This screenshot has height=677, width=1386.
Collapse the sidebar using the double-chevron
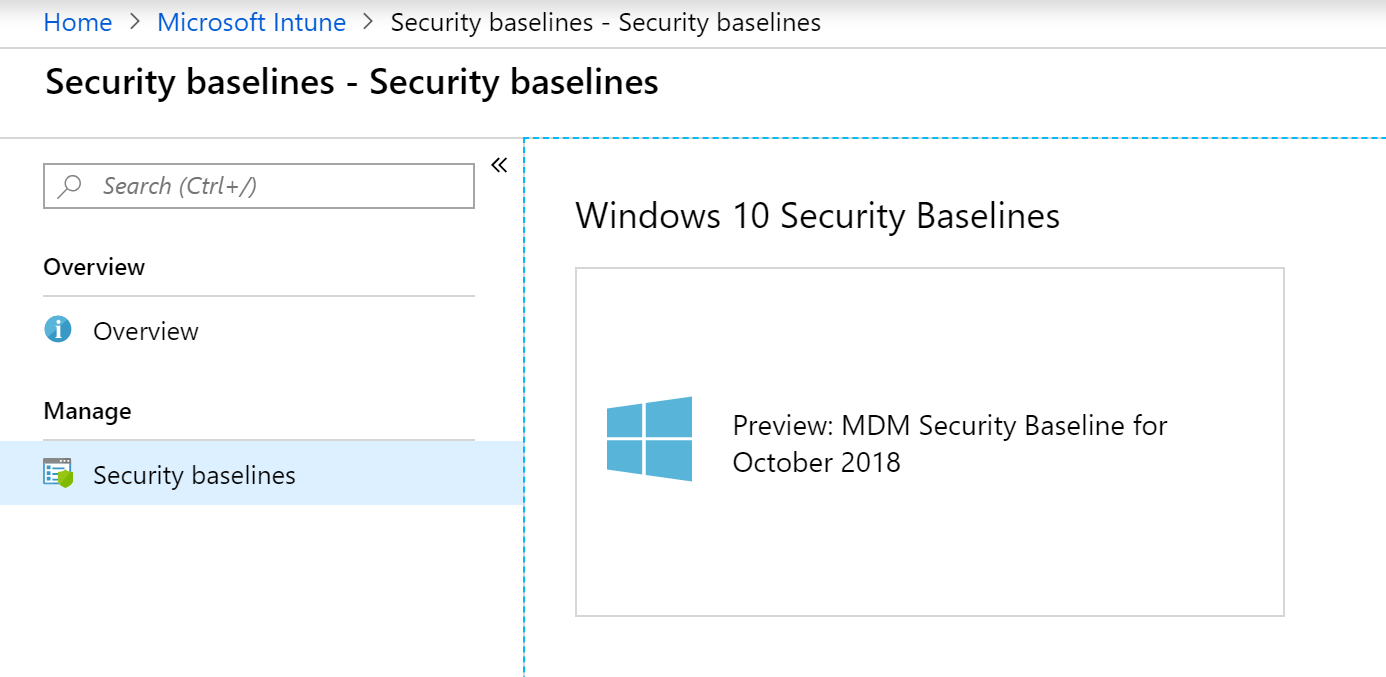coord(498,165)
